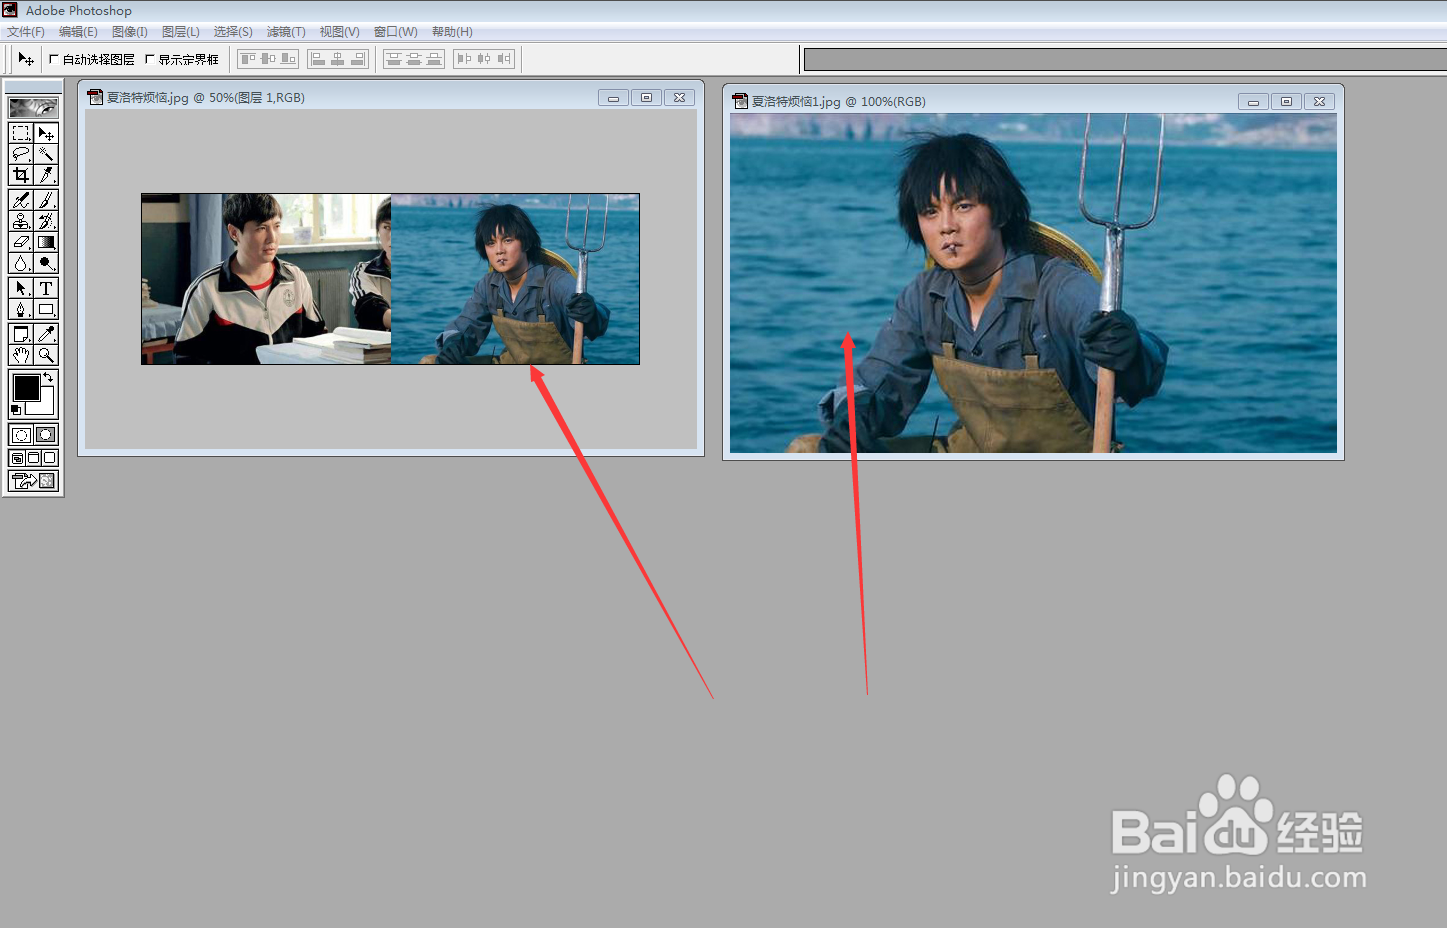
Task: Switch to Quick Mask mode
Action: point(46,435)
